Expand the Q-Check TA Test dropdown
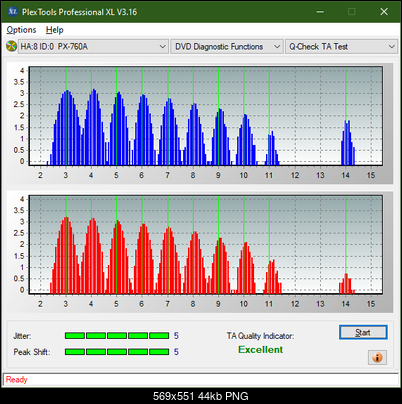Viewport: 402px width, 404px height. tap(341, 47)
